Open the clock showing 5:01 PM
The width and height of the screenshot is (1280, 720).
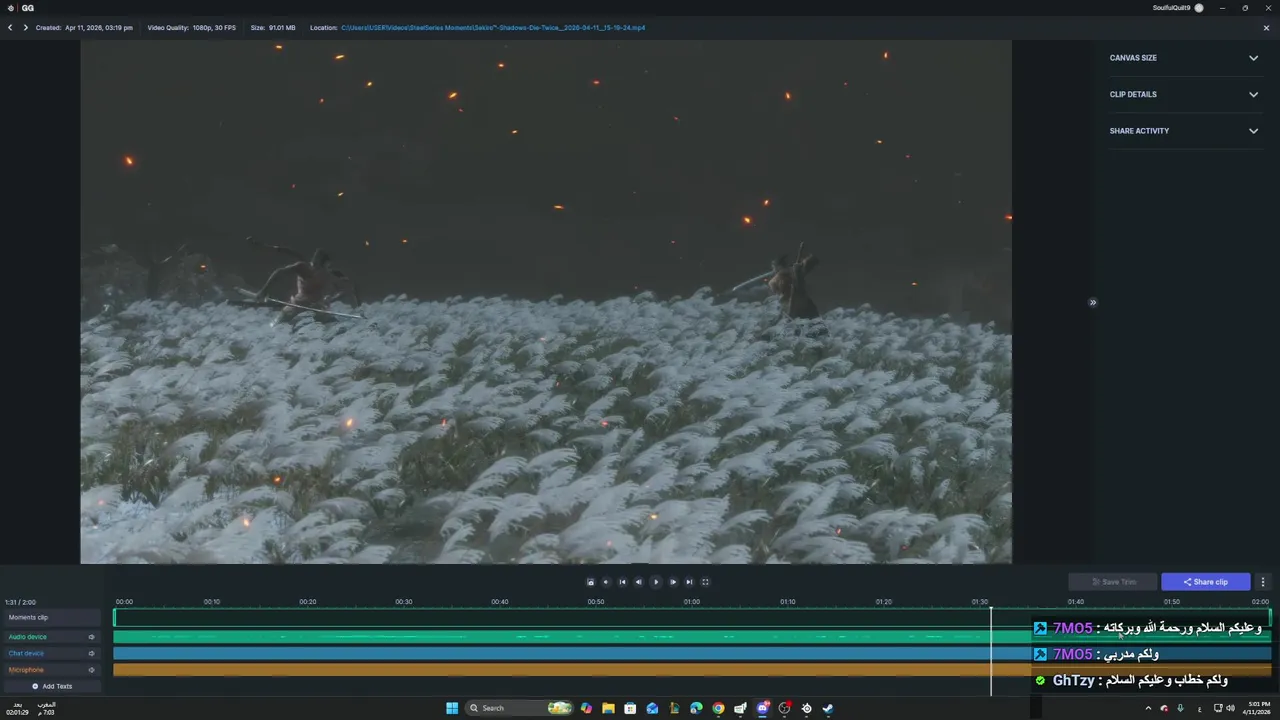coord(1255,708)
